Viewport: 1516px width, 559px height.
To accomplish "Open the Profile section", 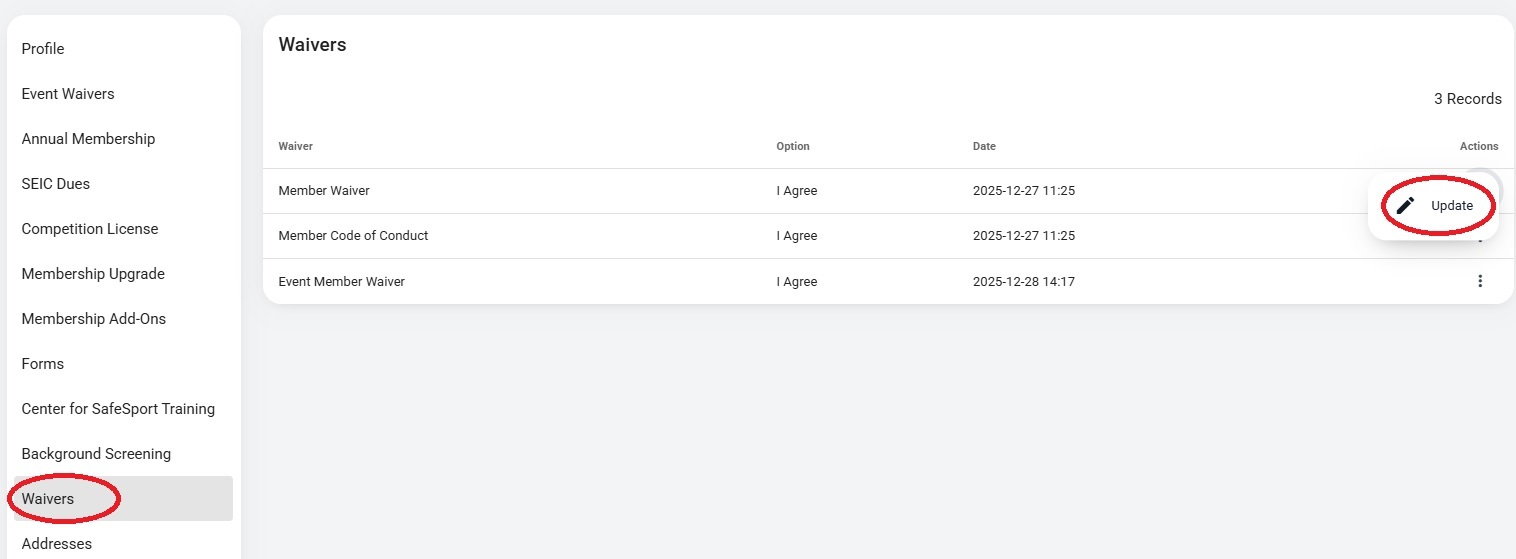I will (43, 49).
